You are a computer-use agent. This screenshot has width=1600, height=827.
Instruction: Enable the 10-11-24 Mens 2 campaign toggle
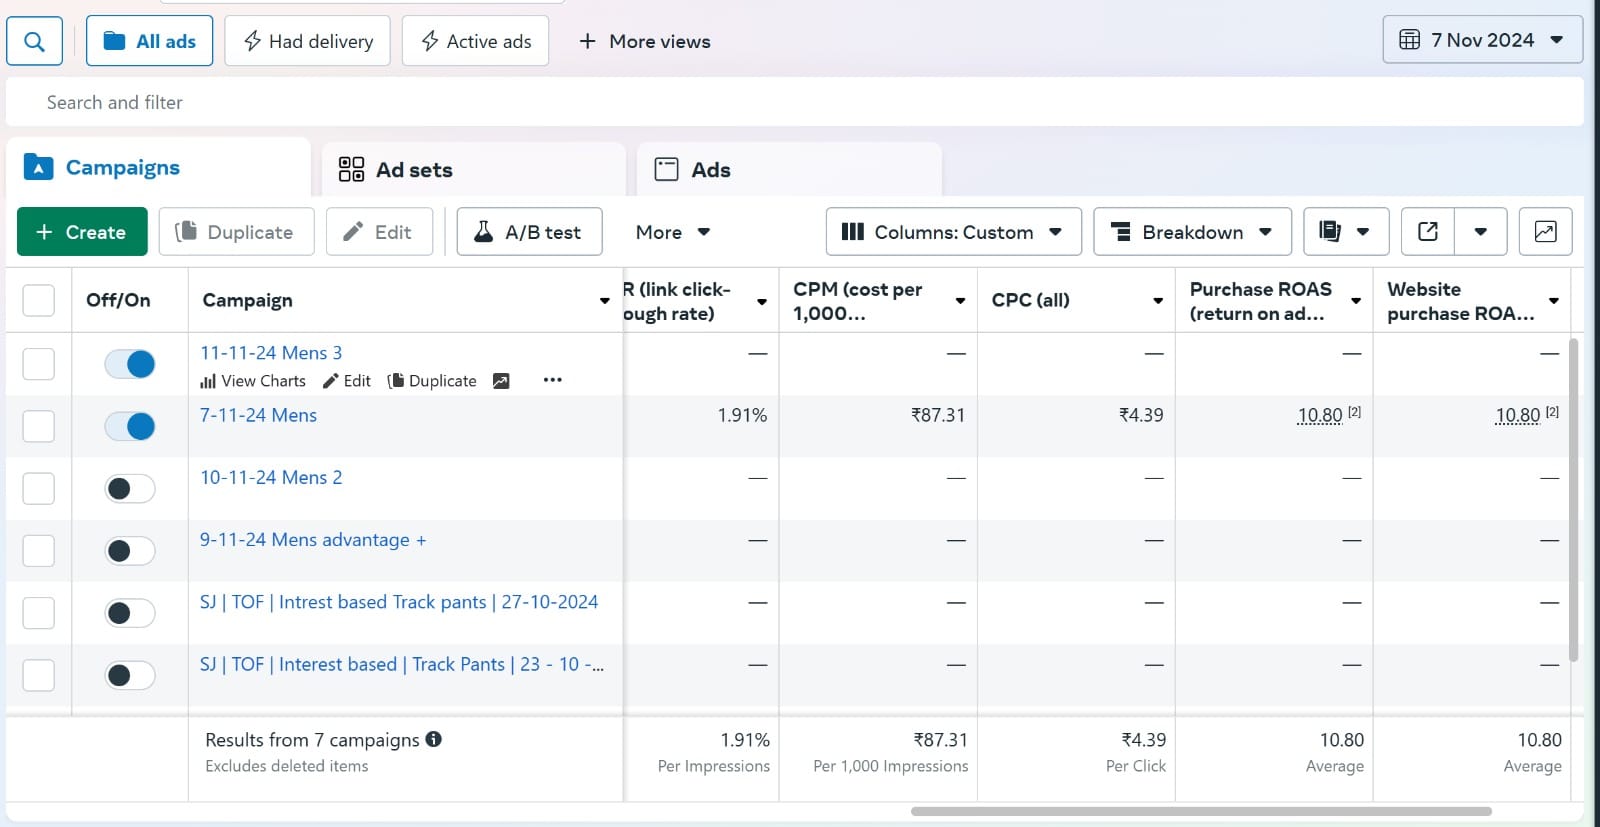pos(130,489)
